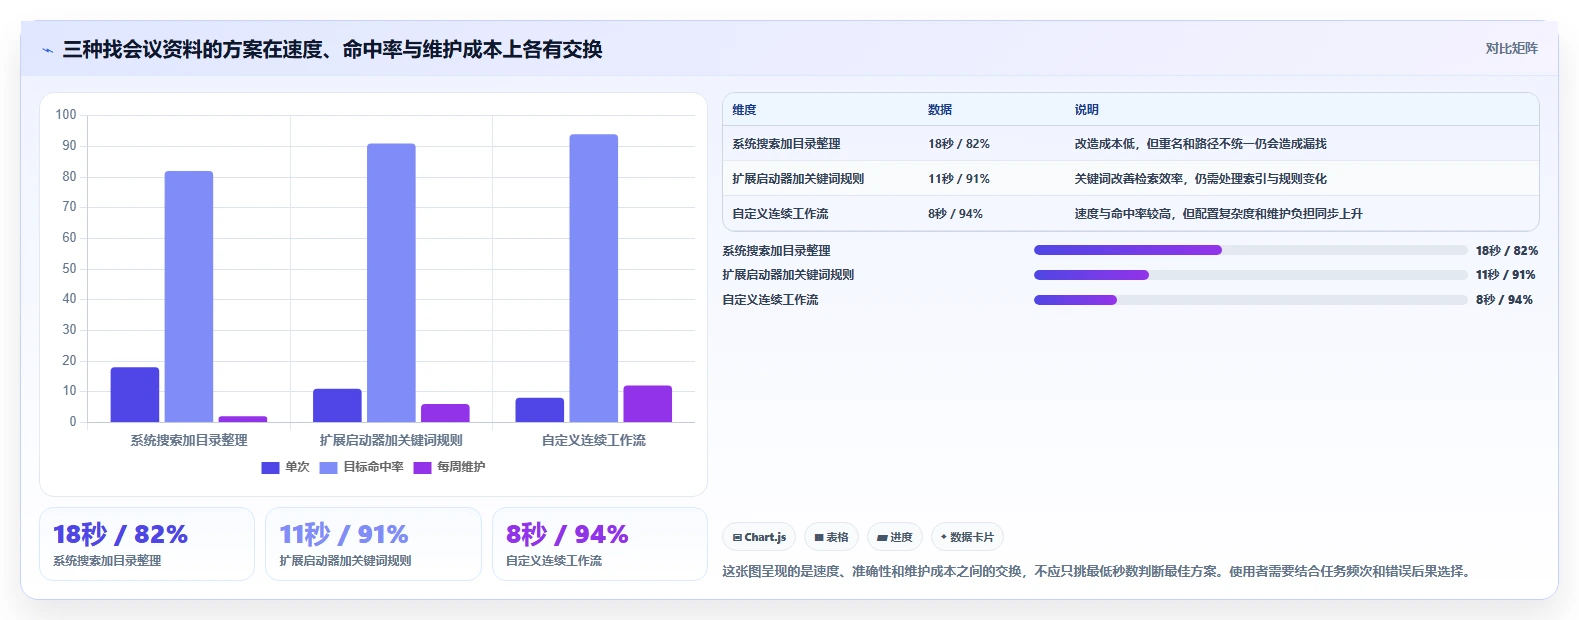The width and height of the screenshot is (1579, 620).
Task: Select the 8秒 / 94% data card
Action: (600, 544)
